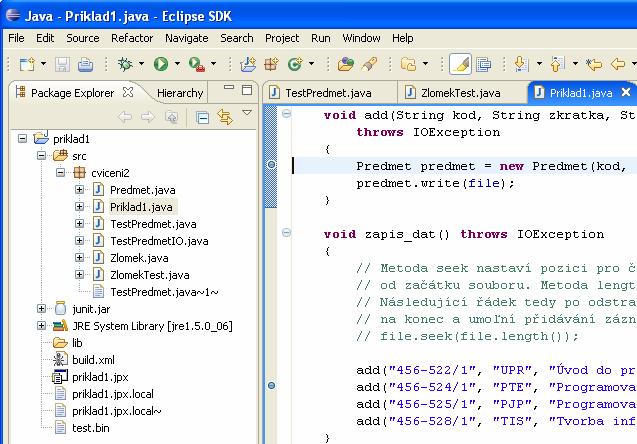Expand the junit.jar node
The height and width of the screenshot is (444, 637).
coord(41,309)
